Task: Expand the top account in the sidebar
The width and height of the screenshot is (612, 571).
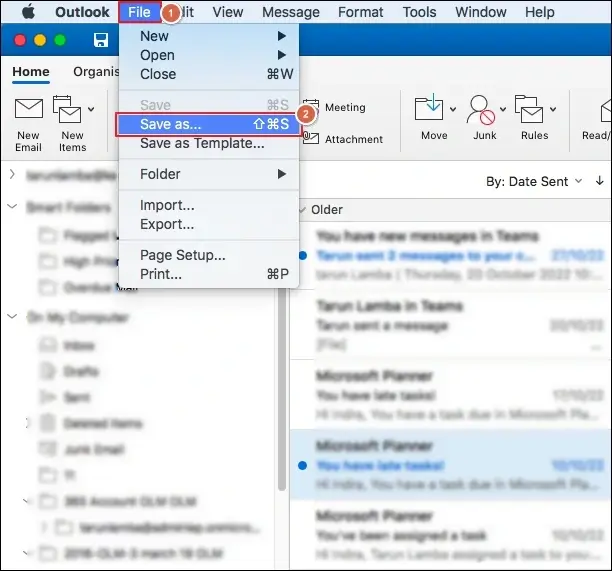Action: 12,174
